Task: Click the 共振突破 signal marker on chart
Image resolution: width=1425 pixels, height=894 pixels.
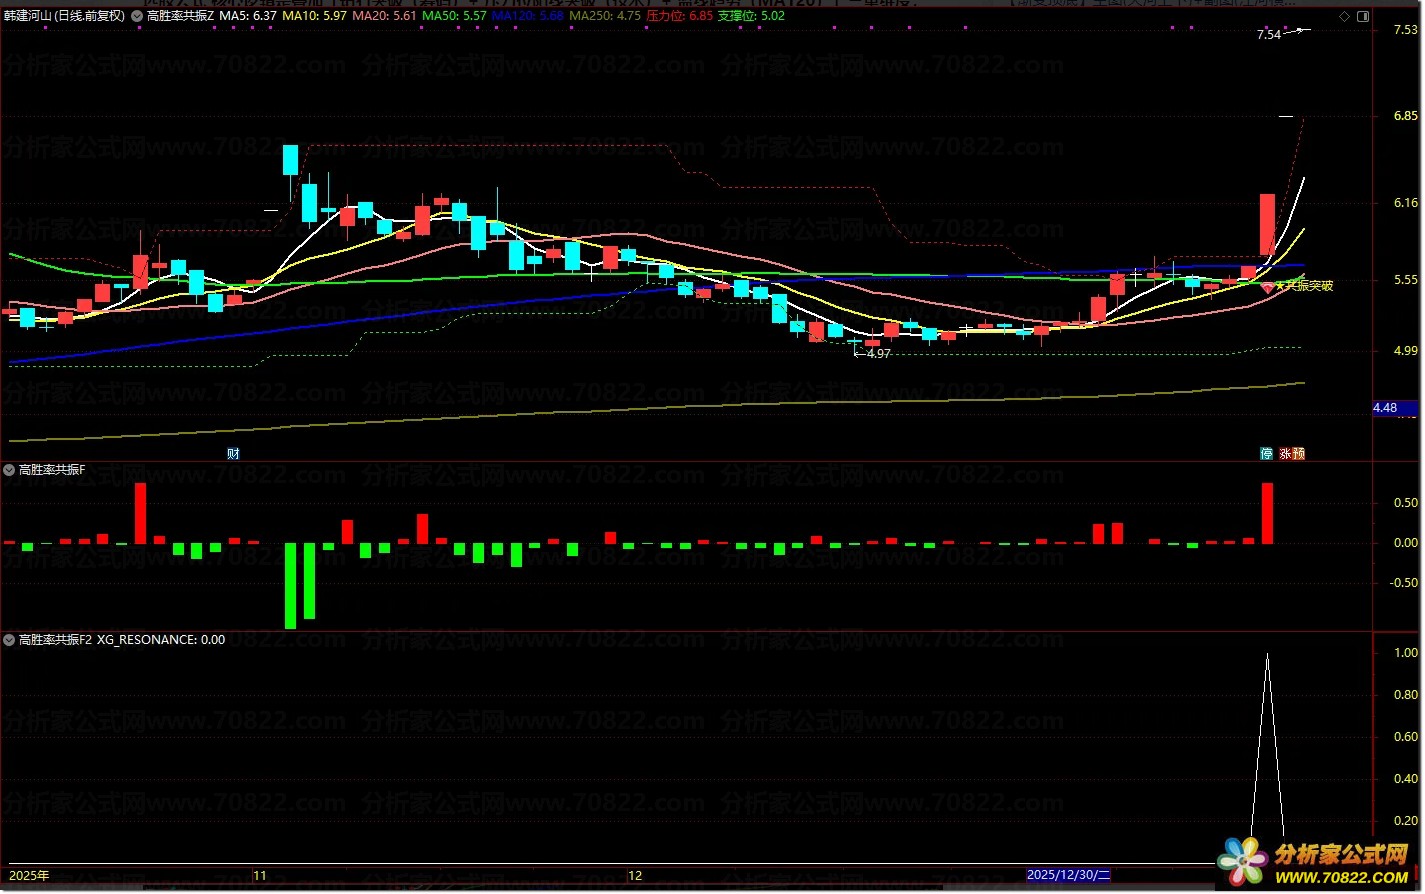Action: (1303, 286)
